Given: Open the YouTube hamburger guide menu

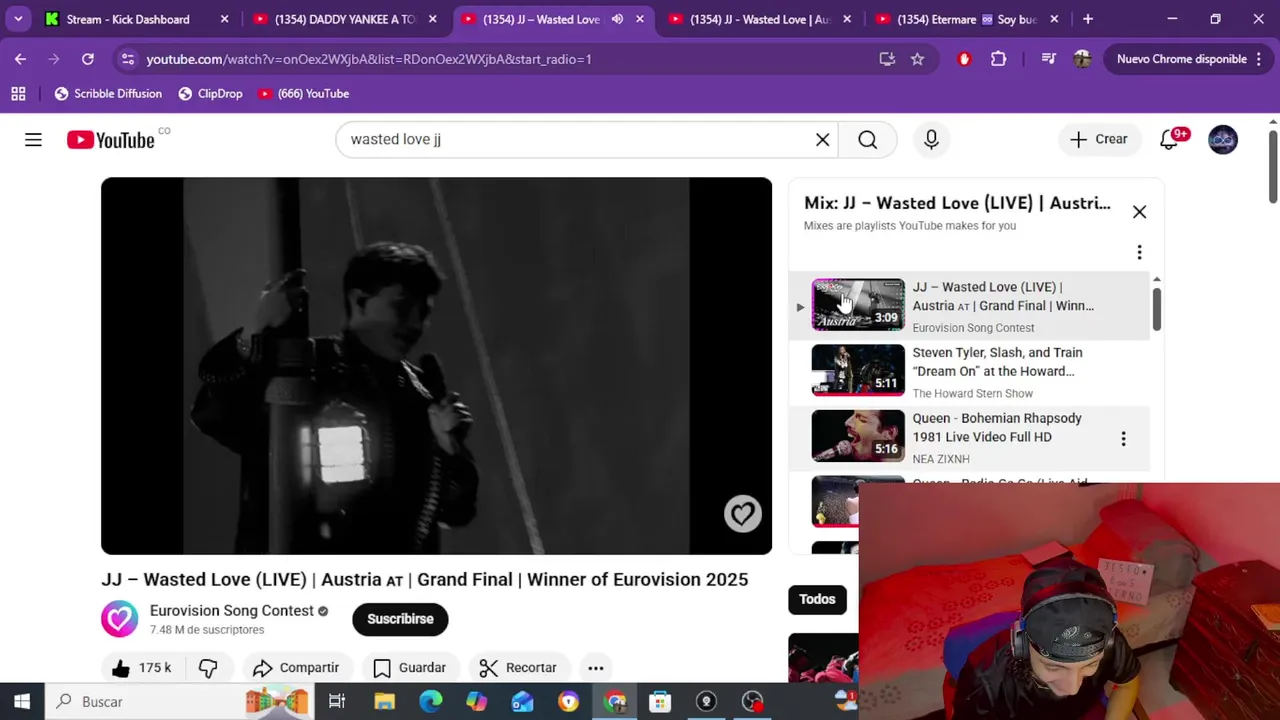Looking at the screenshot, I should tap(33, 140).
